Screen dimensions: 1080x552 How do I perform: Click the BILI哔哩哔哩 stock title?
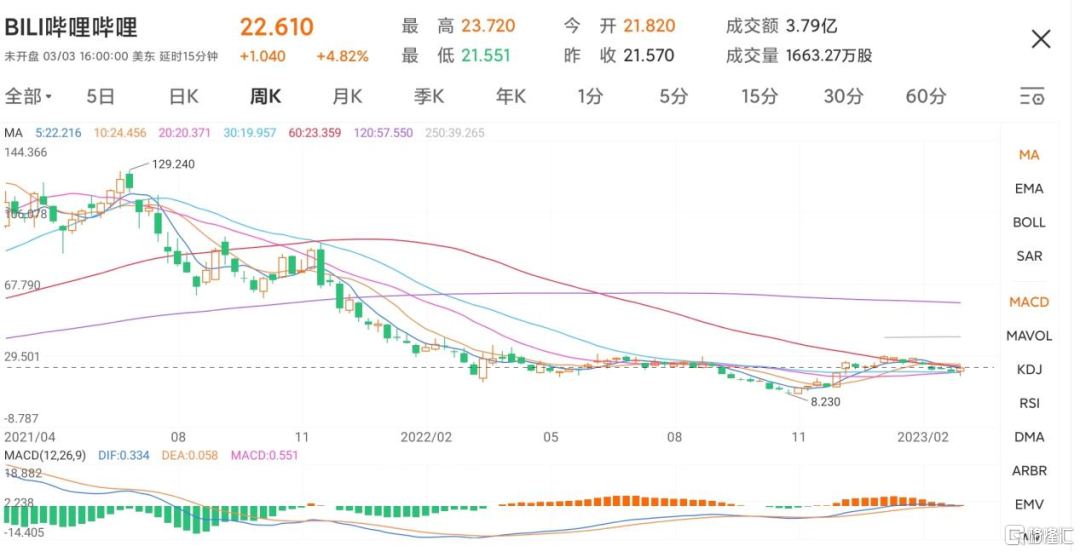click(71, 28)
